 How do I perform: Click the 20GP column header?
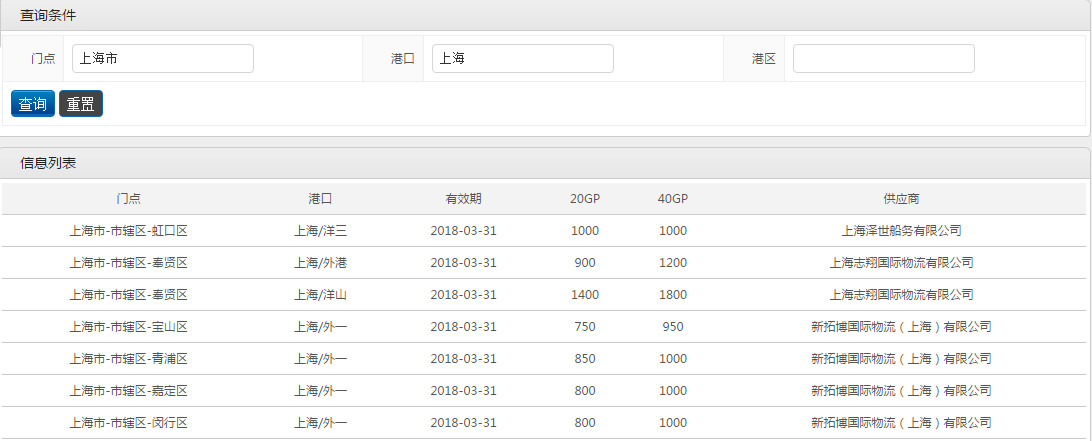point(585,199)
